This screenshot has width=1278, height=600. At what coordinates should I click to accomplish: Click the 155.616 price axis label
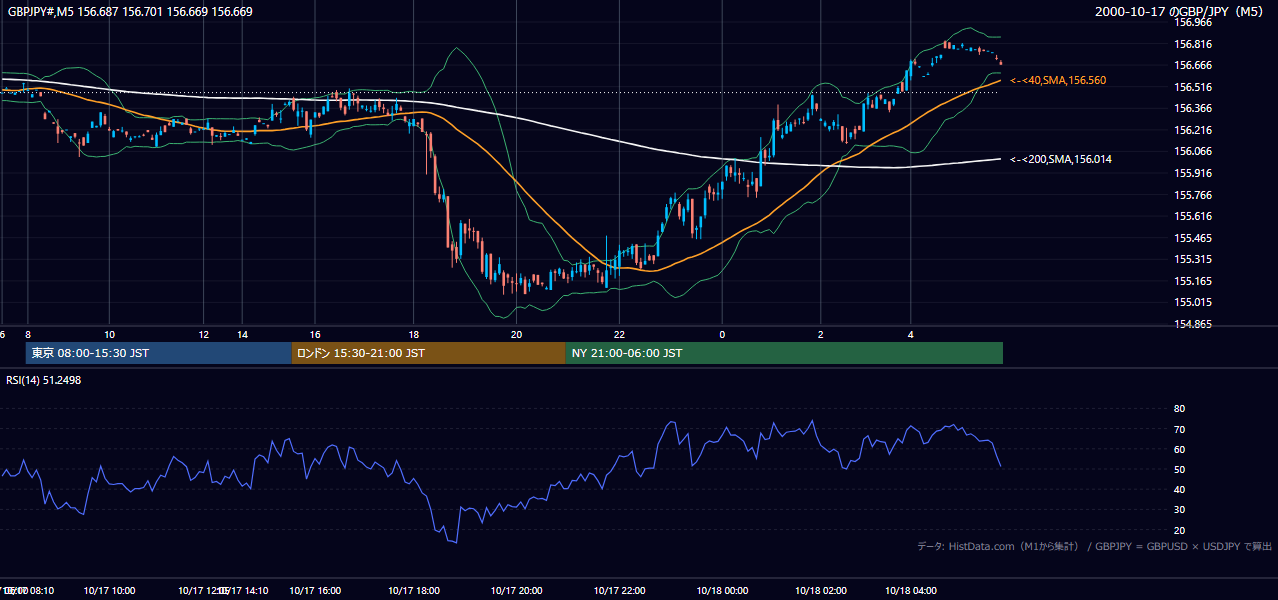[1194, 216]
